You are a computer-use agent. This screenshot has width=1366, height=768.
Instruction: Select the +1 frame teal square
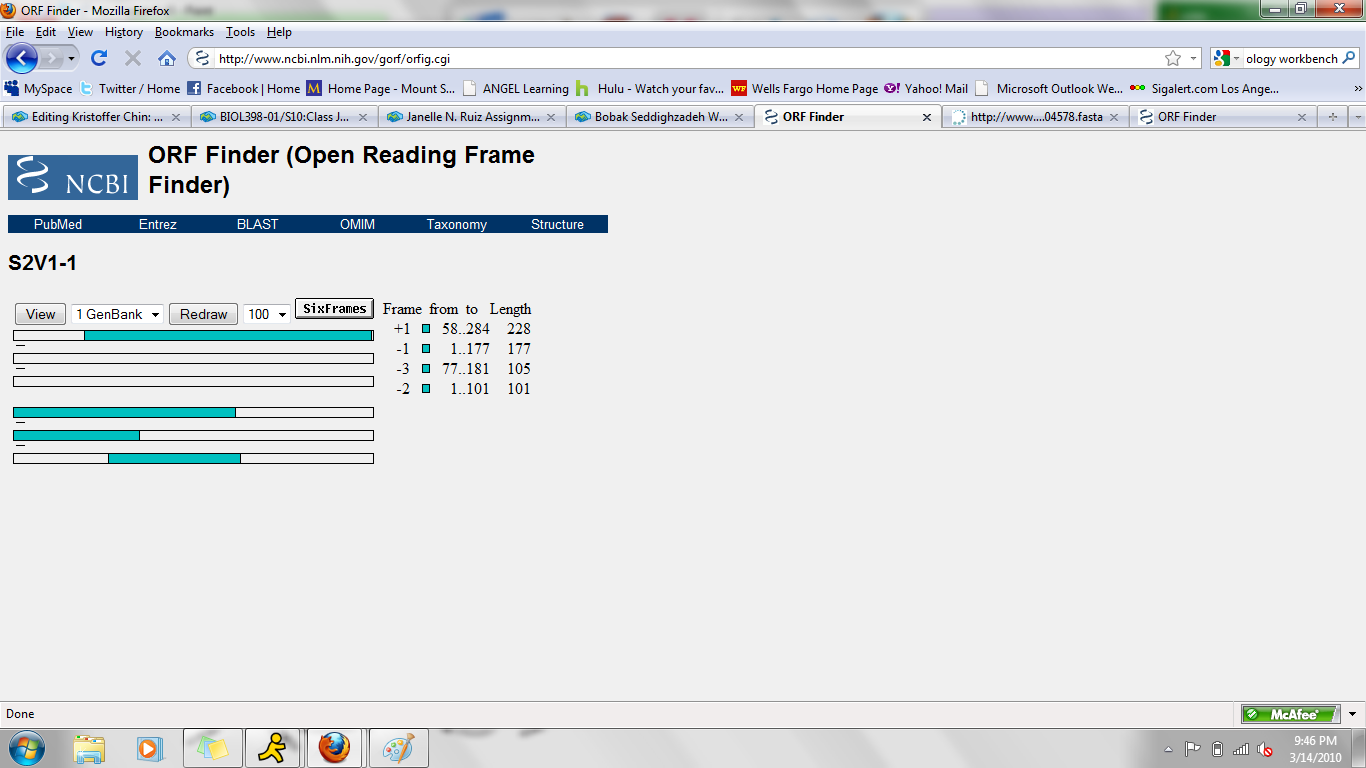point(426,329)
